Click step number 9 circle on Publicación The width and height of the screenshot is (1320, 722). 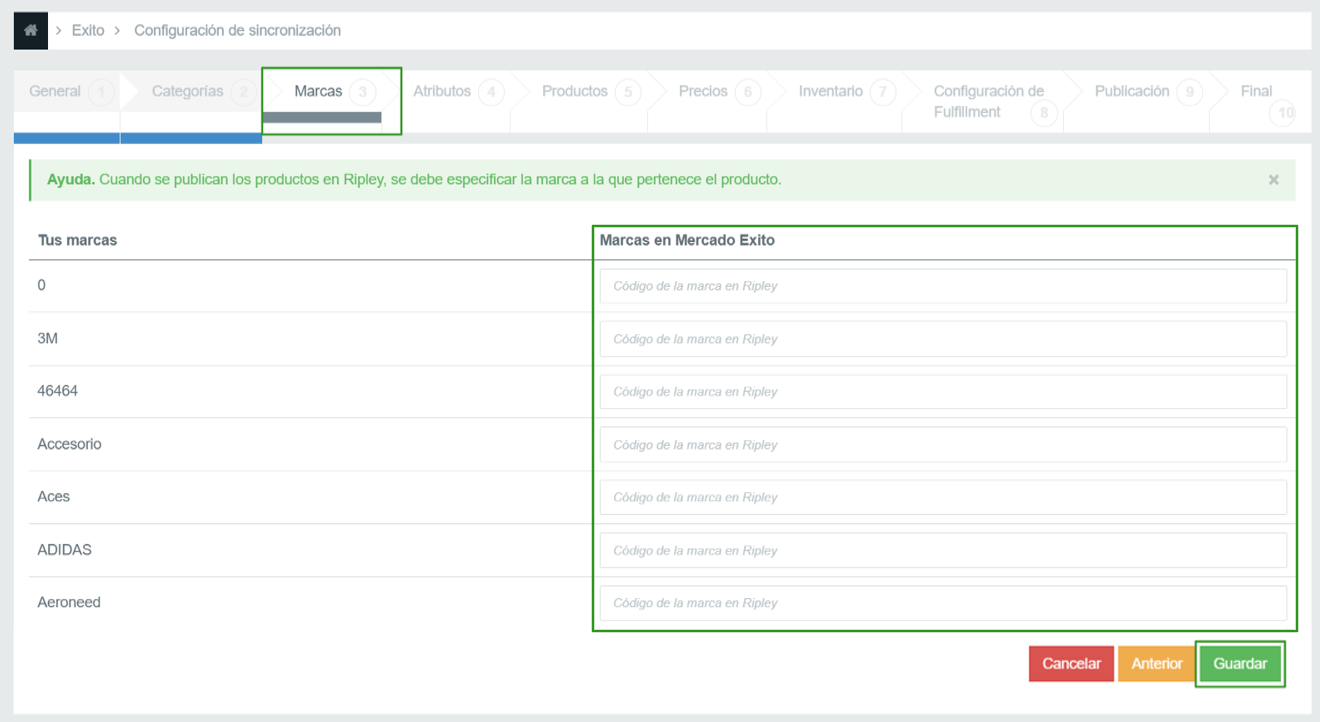click(x=1189, y=93)
